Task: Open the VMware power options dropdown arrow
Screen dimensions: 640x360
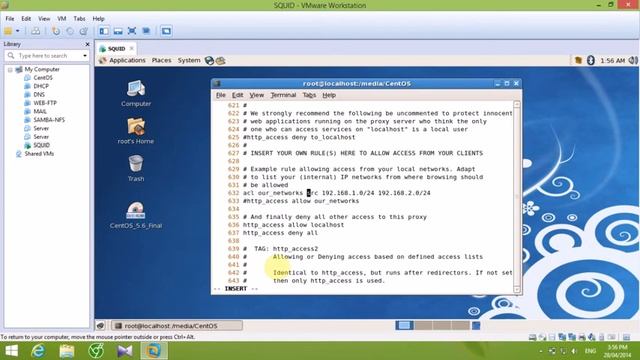Action: 18,31
